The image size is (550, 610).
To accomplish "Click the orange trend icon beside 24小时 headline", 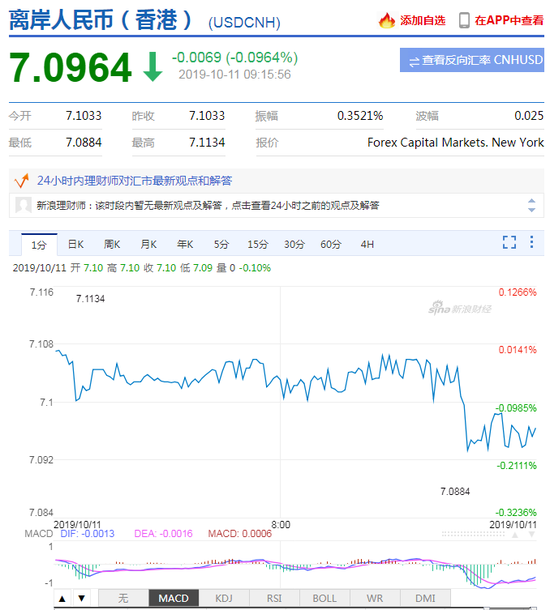I will (x=21, y=181).
